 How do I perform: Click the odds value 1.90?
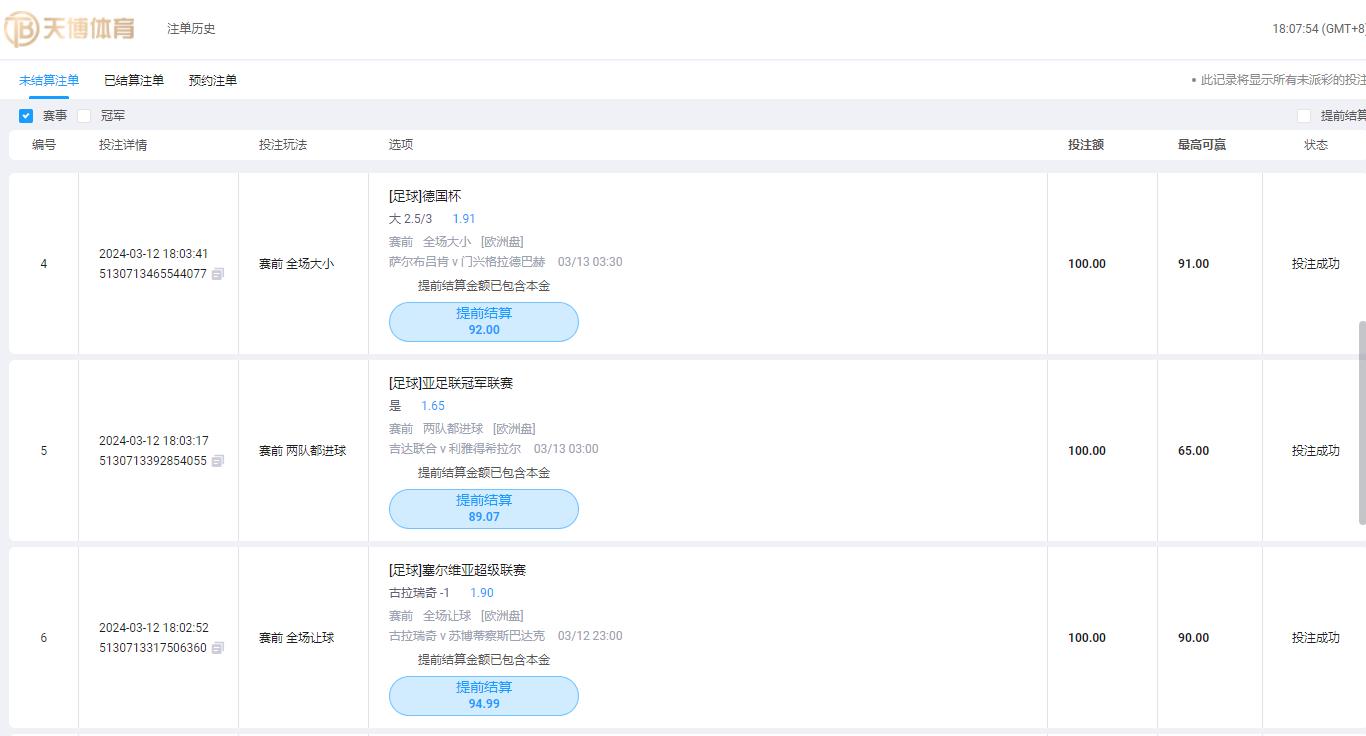point(482,593)
